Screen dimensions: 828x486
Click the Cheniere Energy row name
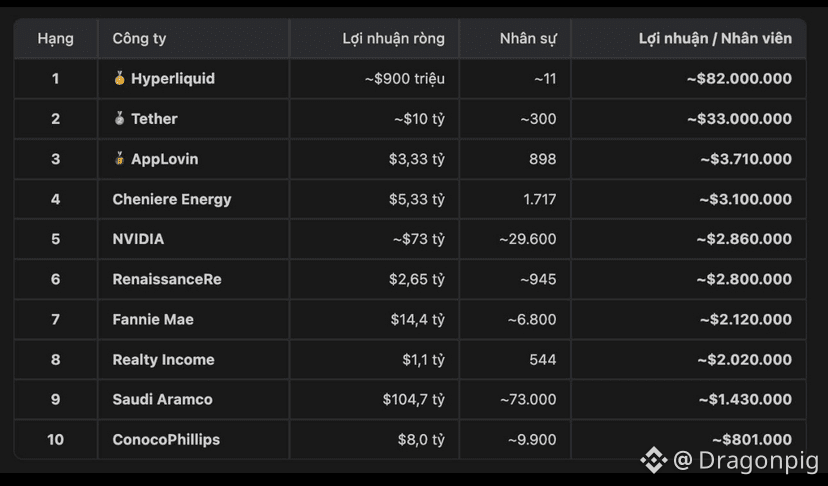[x=172, y=199]
